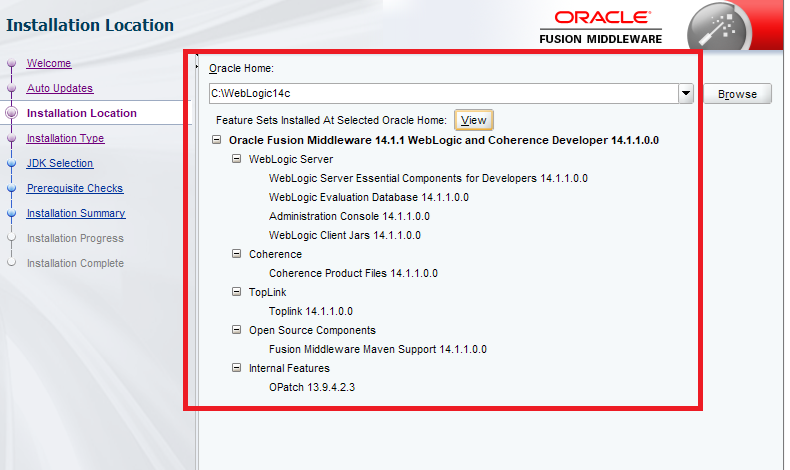Click the current Installation Location step marker

pyautogui.click(x=12, y=113)
